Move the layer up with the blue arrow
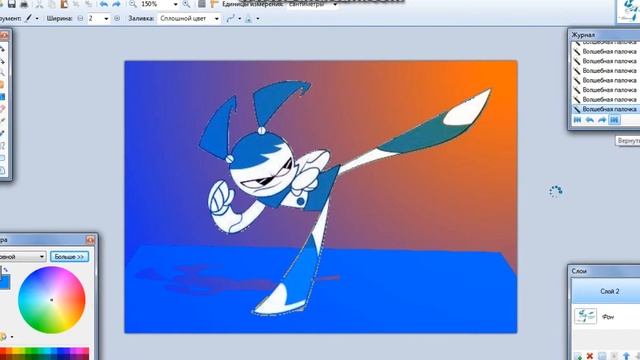Image resolution: width=640 pixels, height=360 pixels. tap(627, 356)
